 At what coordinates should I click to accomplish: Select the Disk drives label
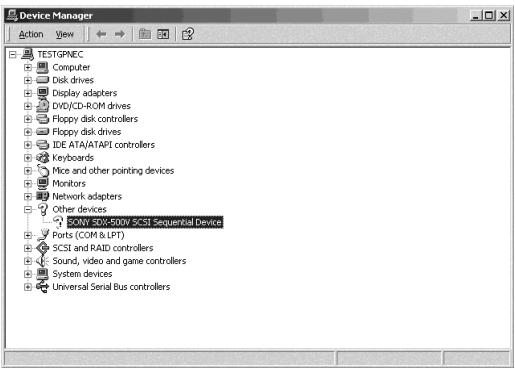pos(73,80)
